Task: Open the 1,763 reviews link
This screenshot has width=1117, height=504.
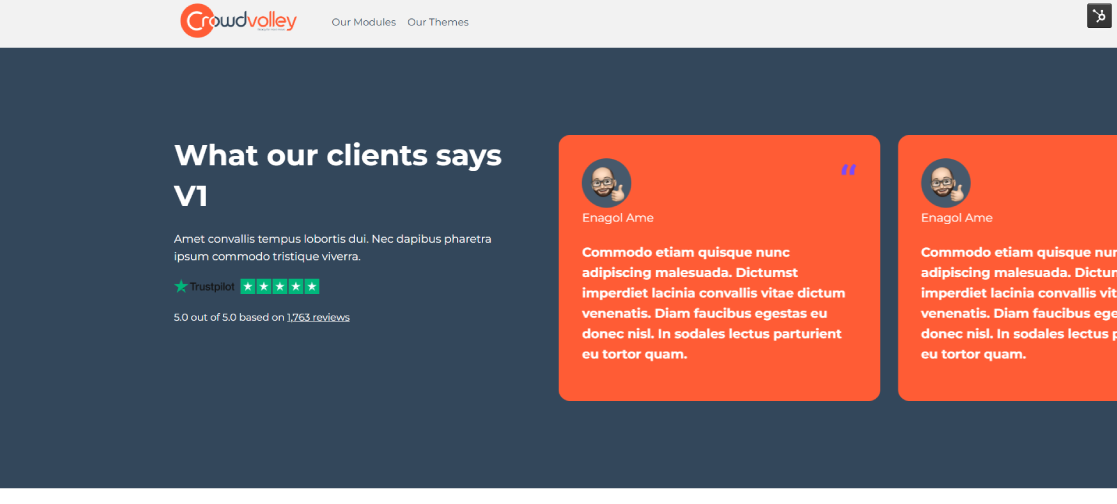Action: [x=318, y=317]
